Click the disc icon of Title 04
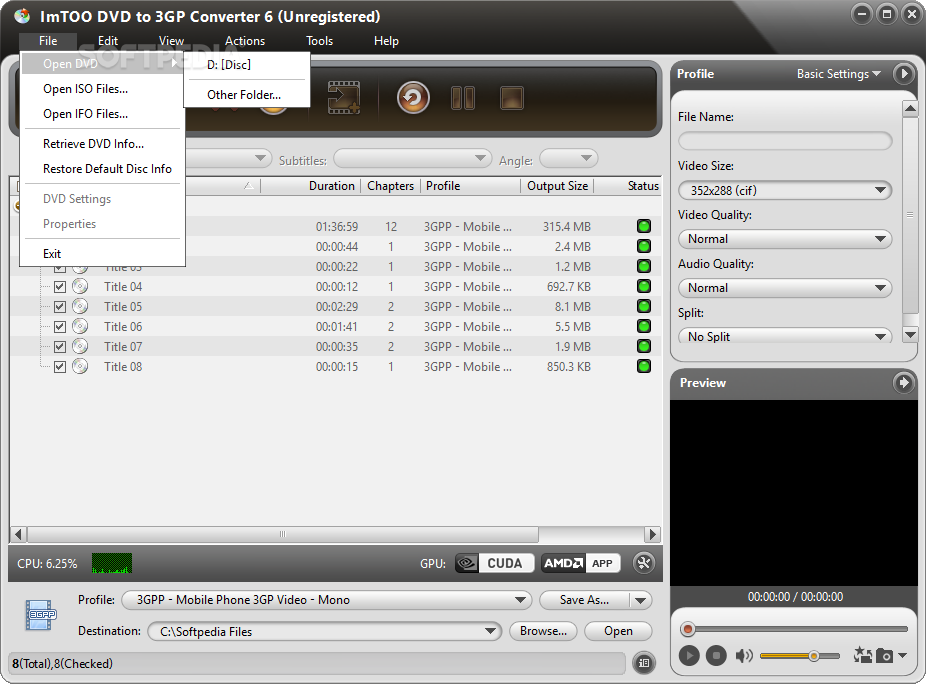This screenshot has width=926, height=684. pyautogui.click(x=80, y=286)
